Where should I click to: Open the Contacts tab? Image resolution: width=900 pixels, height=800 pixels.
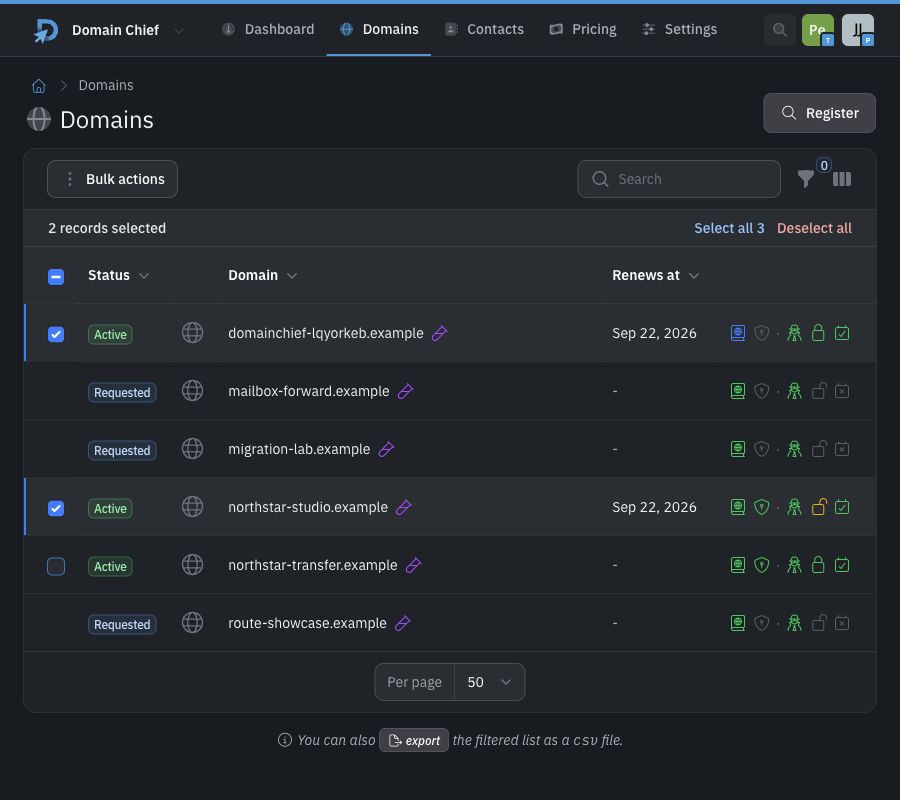484,29
